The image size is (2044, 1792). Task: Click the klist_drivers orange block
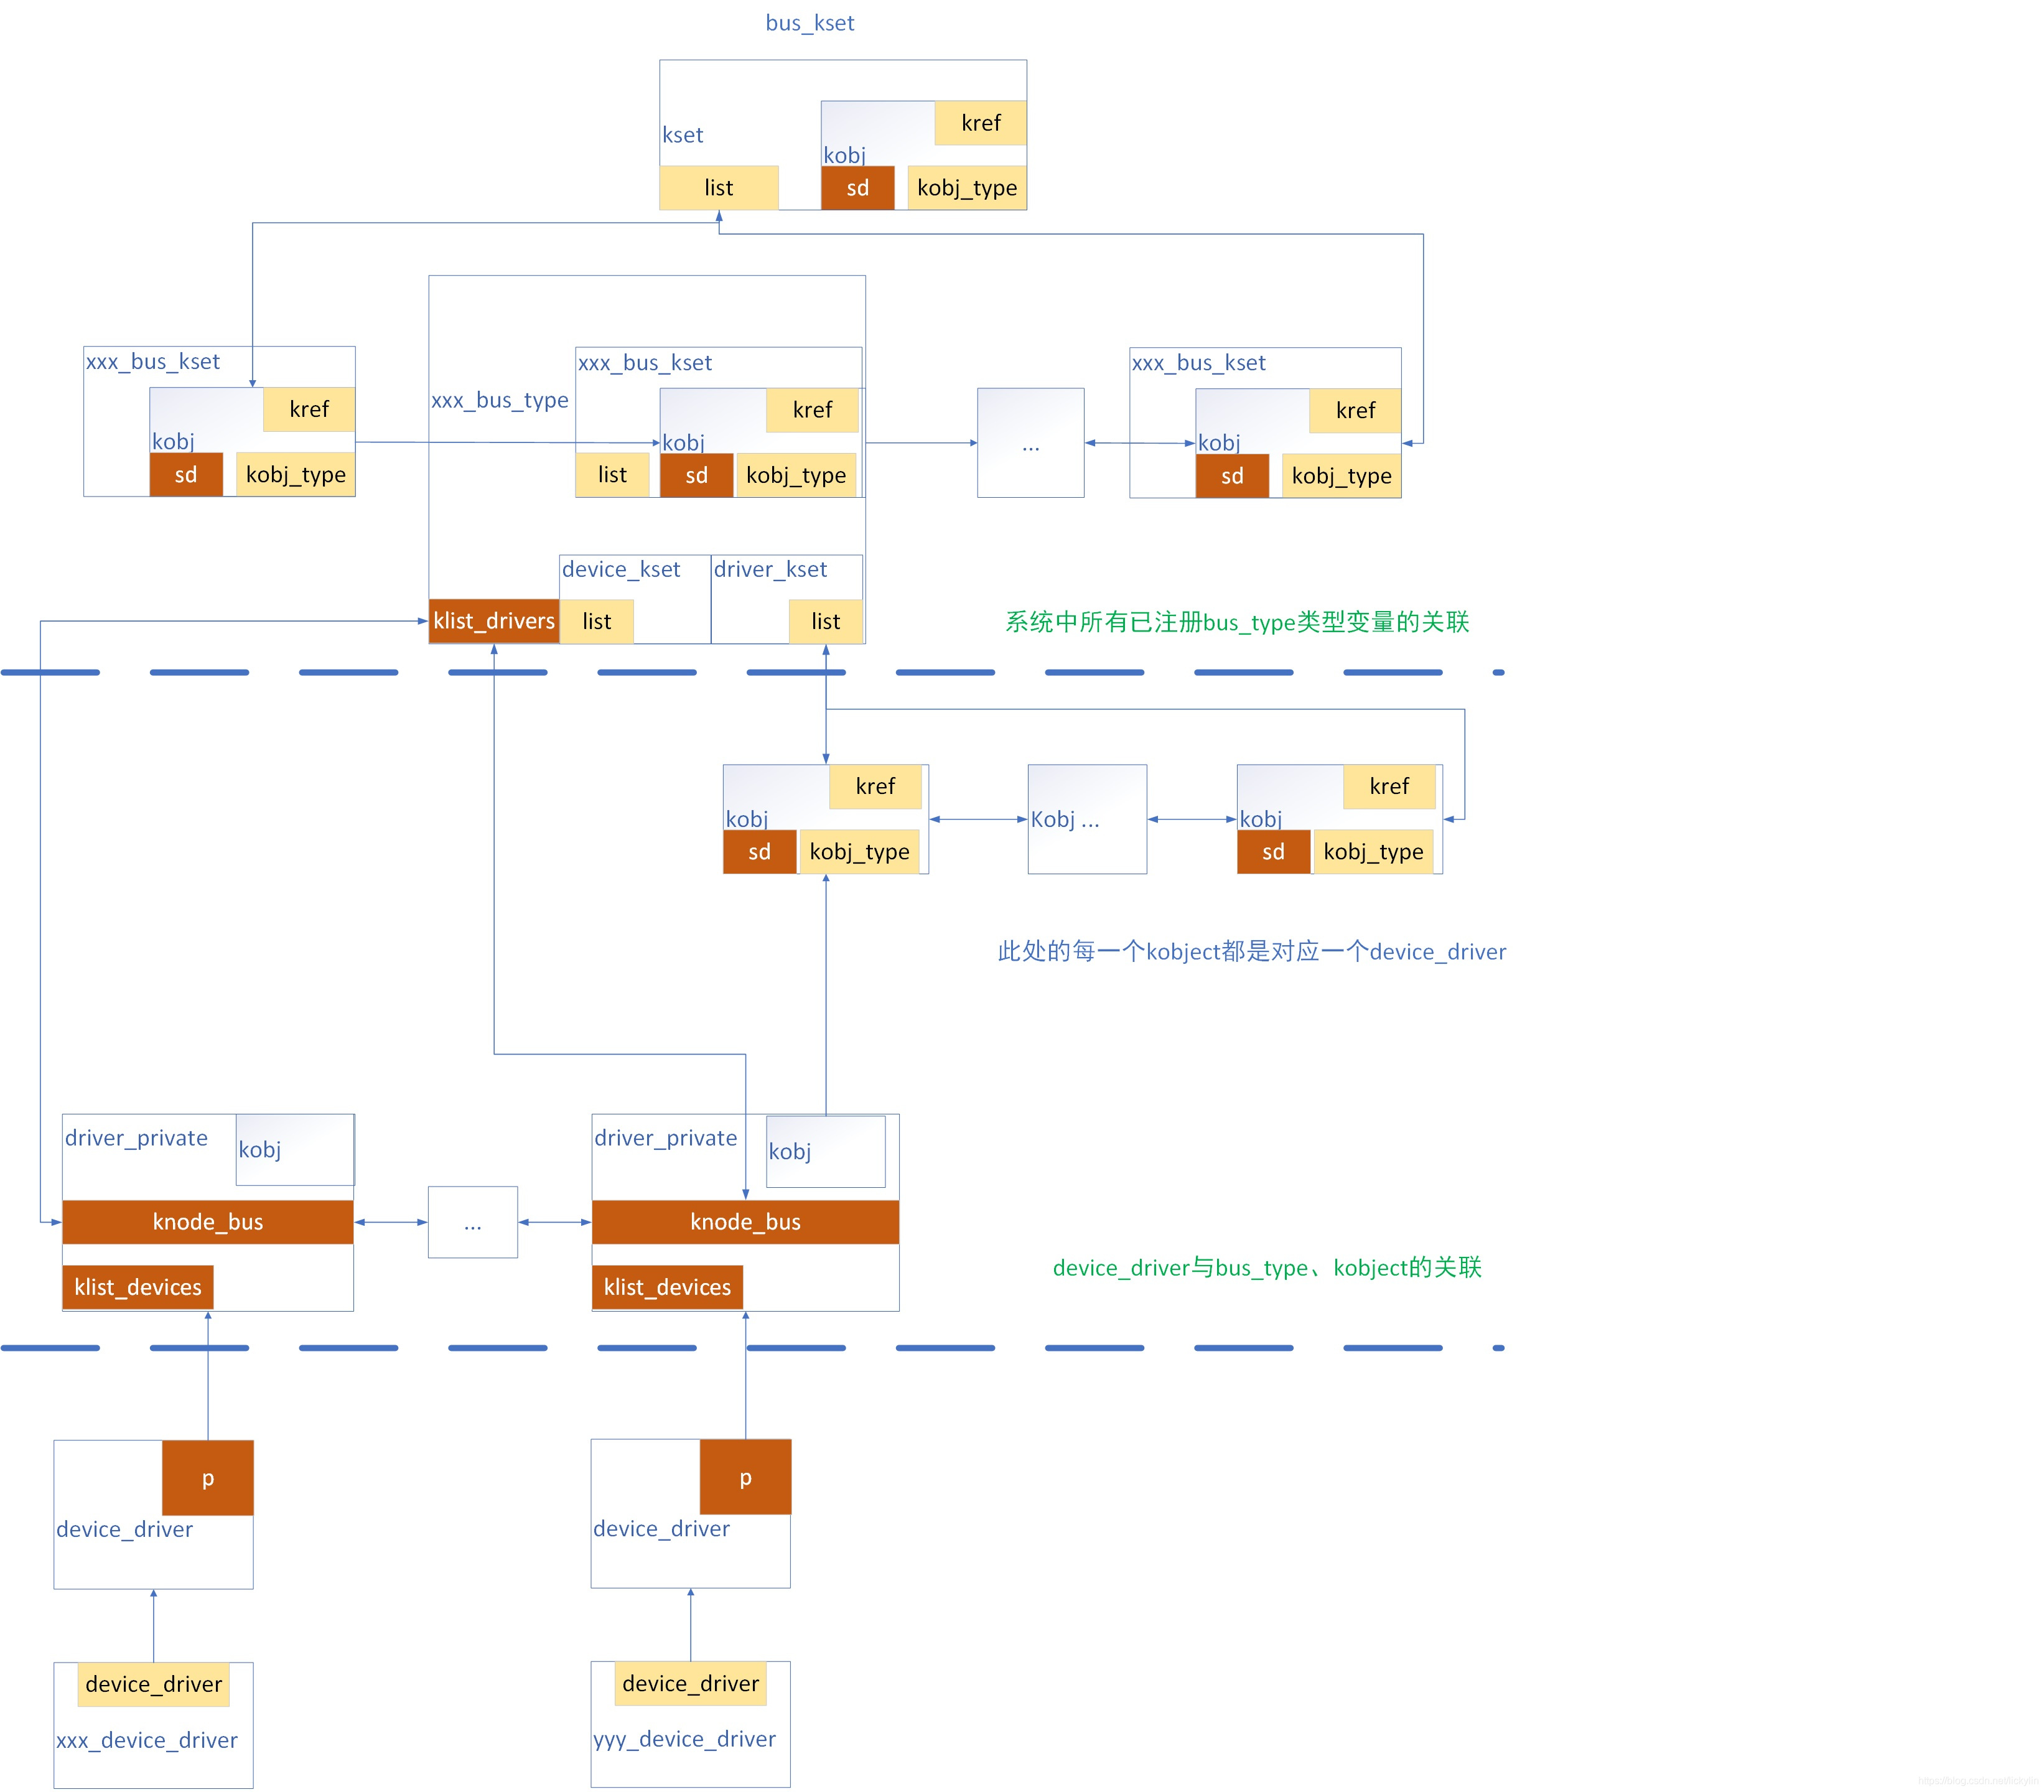point(493,621)
